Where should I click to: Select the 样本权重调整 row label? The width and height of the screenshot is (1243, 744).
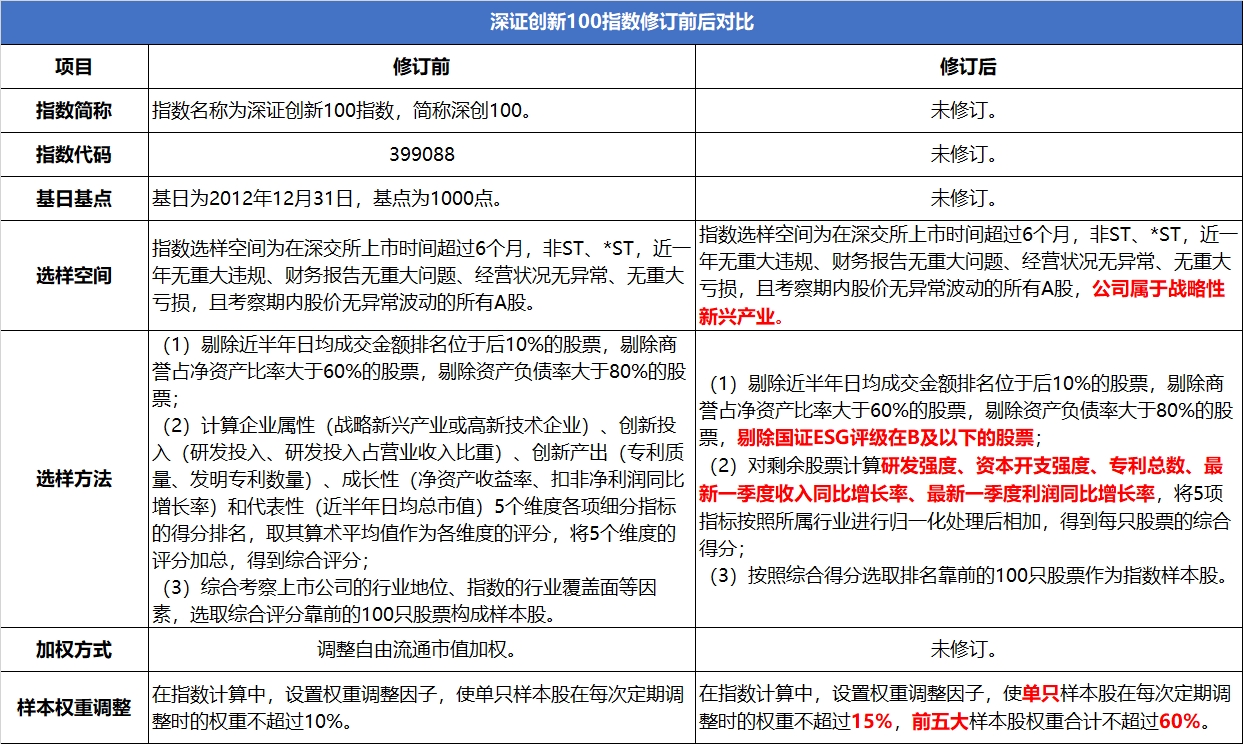74,707
